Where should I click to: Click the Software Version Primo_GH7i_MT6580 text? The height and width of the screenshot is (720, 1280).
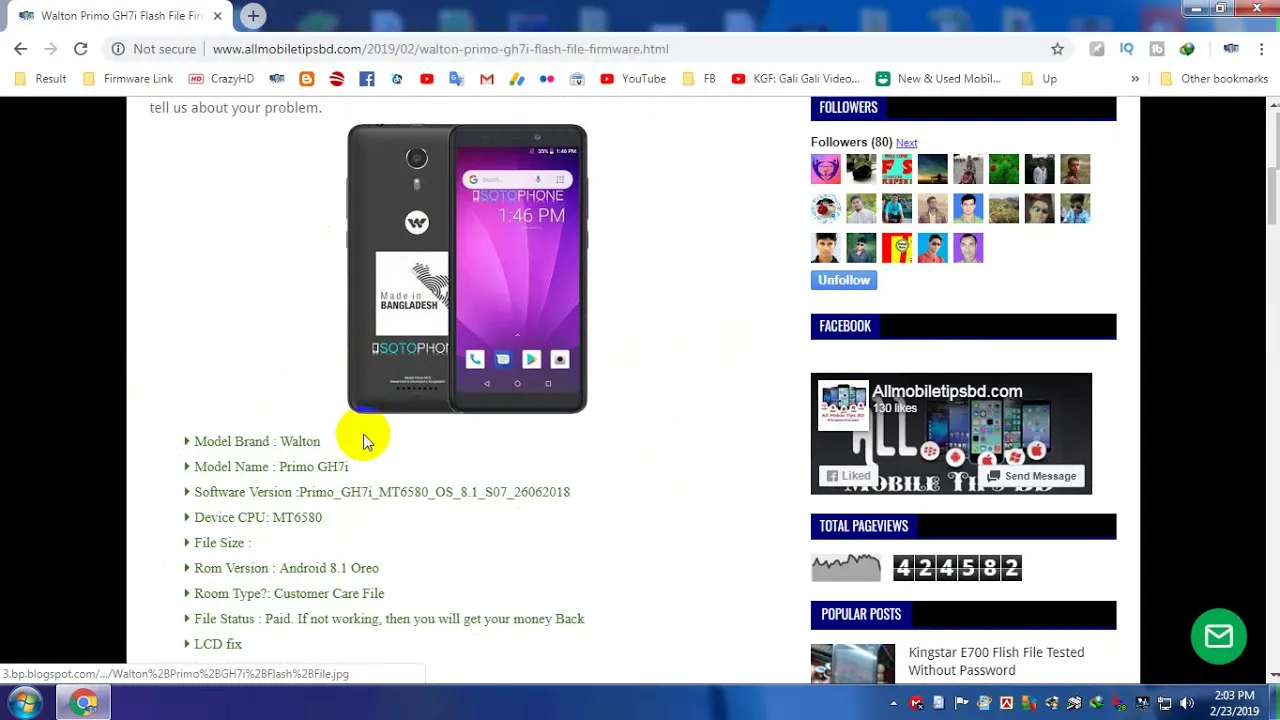[x=382, y=492]
